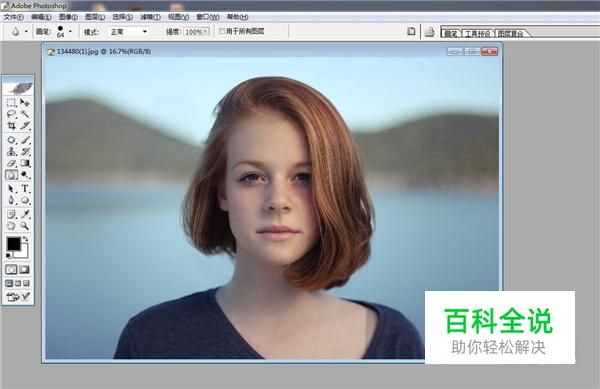This screenshot has width=600, height=389.
Task: Select the Magic Wand tool
Action: click(25, 114)
